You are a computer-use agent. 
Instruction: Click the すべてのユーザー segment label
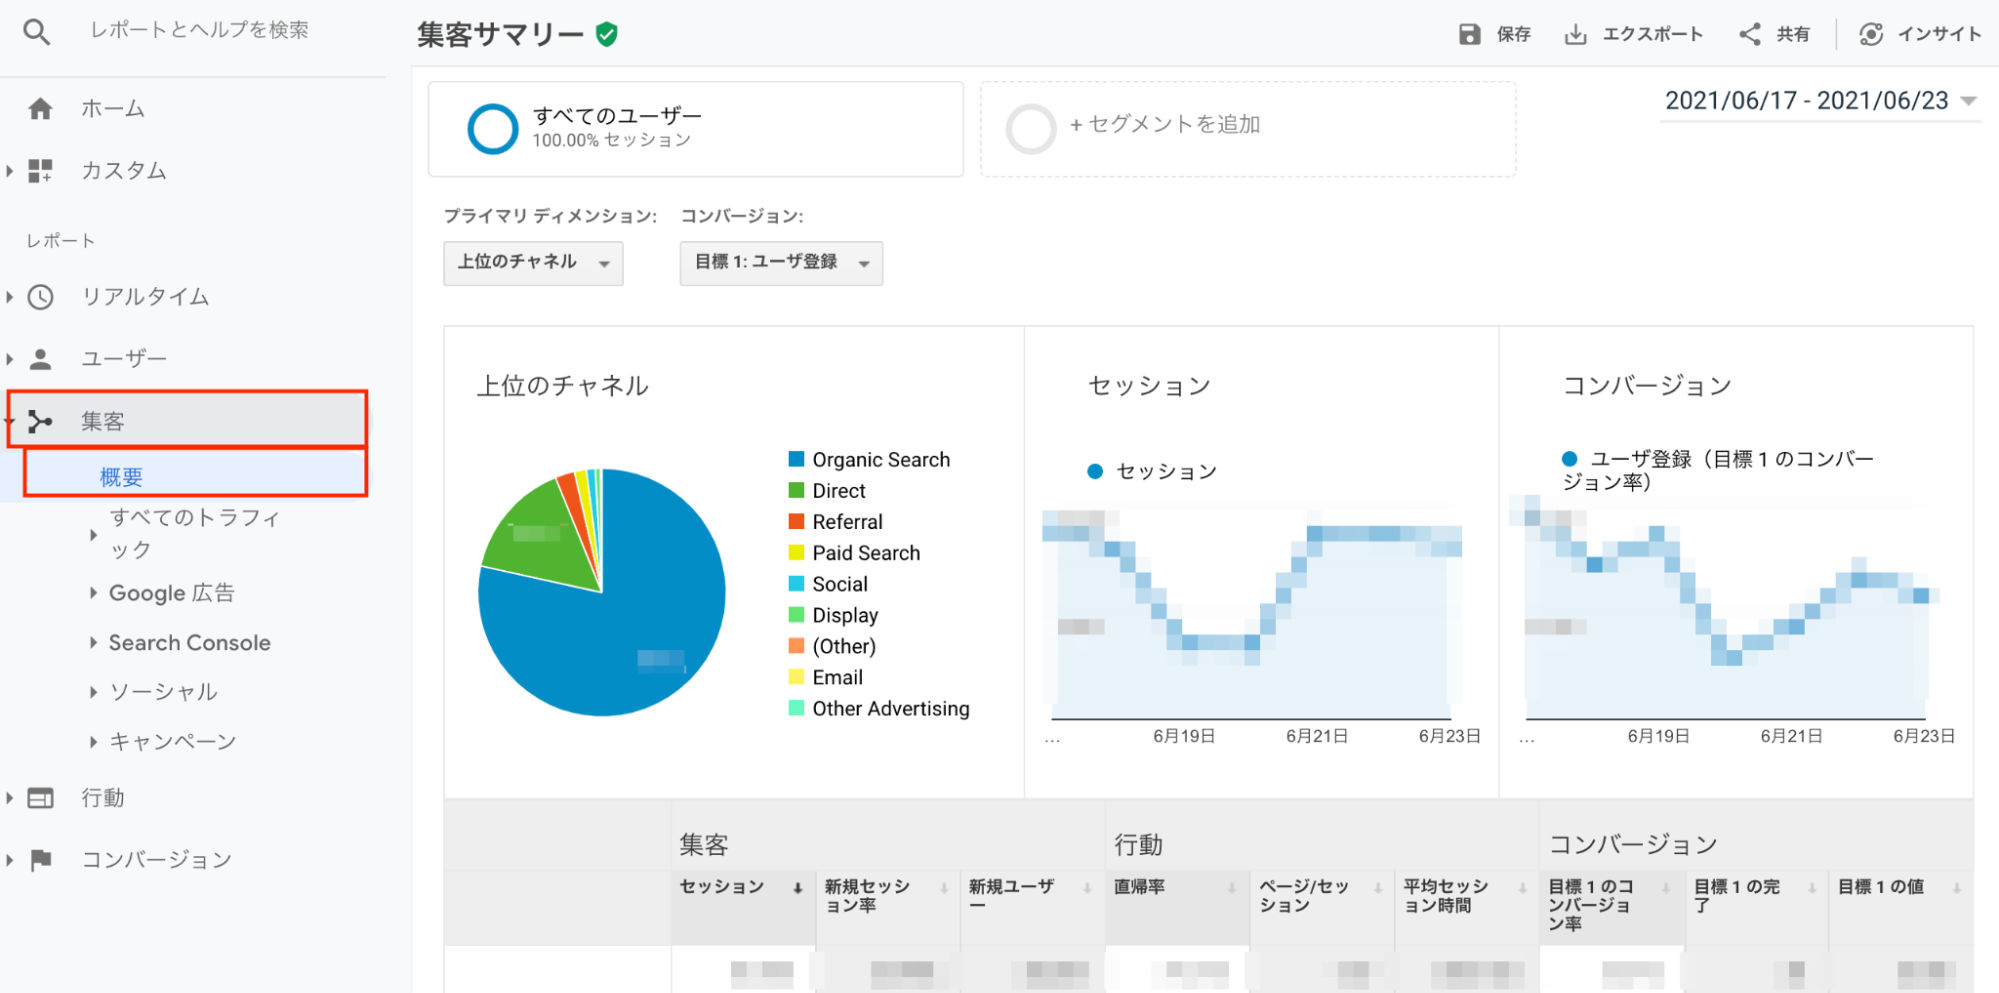click(x=617, y=116)
